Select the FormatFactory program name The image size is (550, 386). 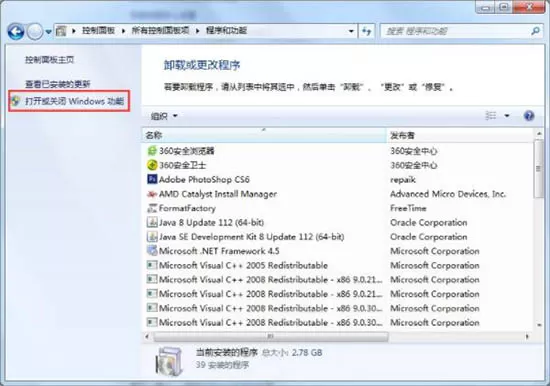(x=187, y=208)
